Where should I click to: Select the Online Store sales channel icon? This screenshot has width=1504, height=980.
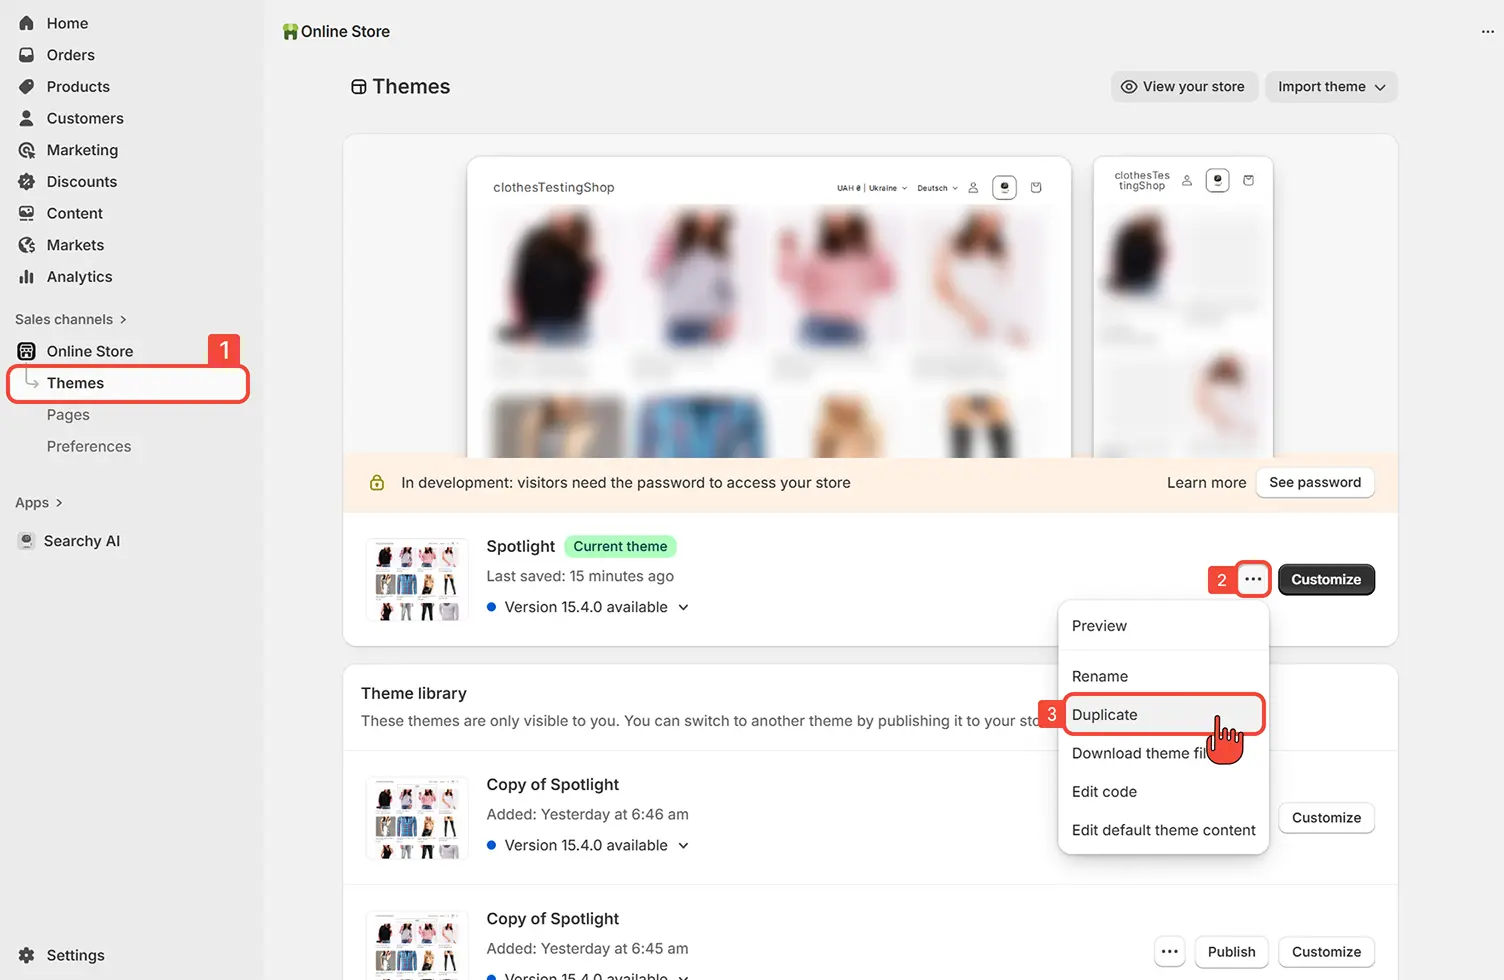(27, 351)
